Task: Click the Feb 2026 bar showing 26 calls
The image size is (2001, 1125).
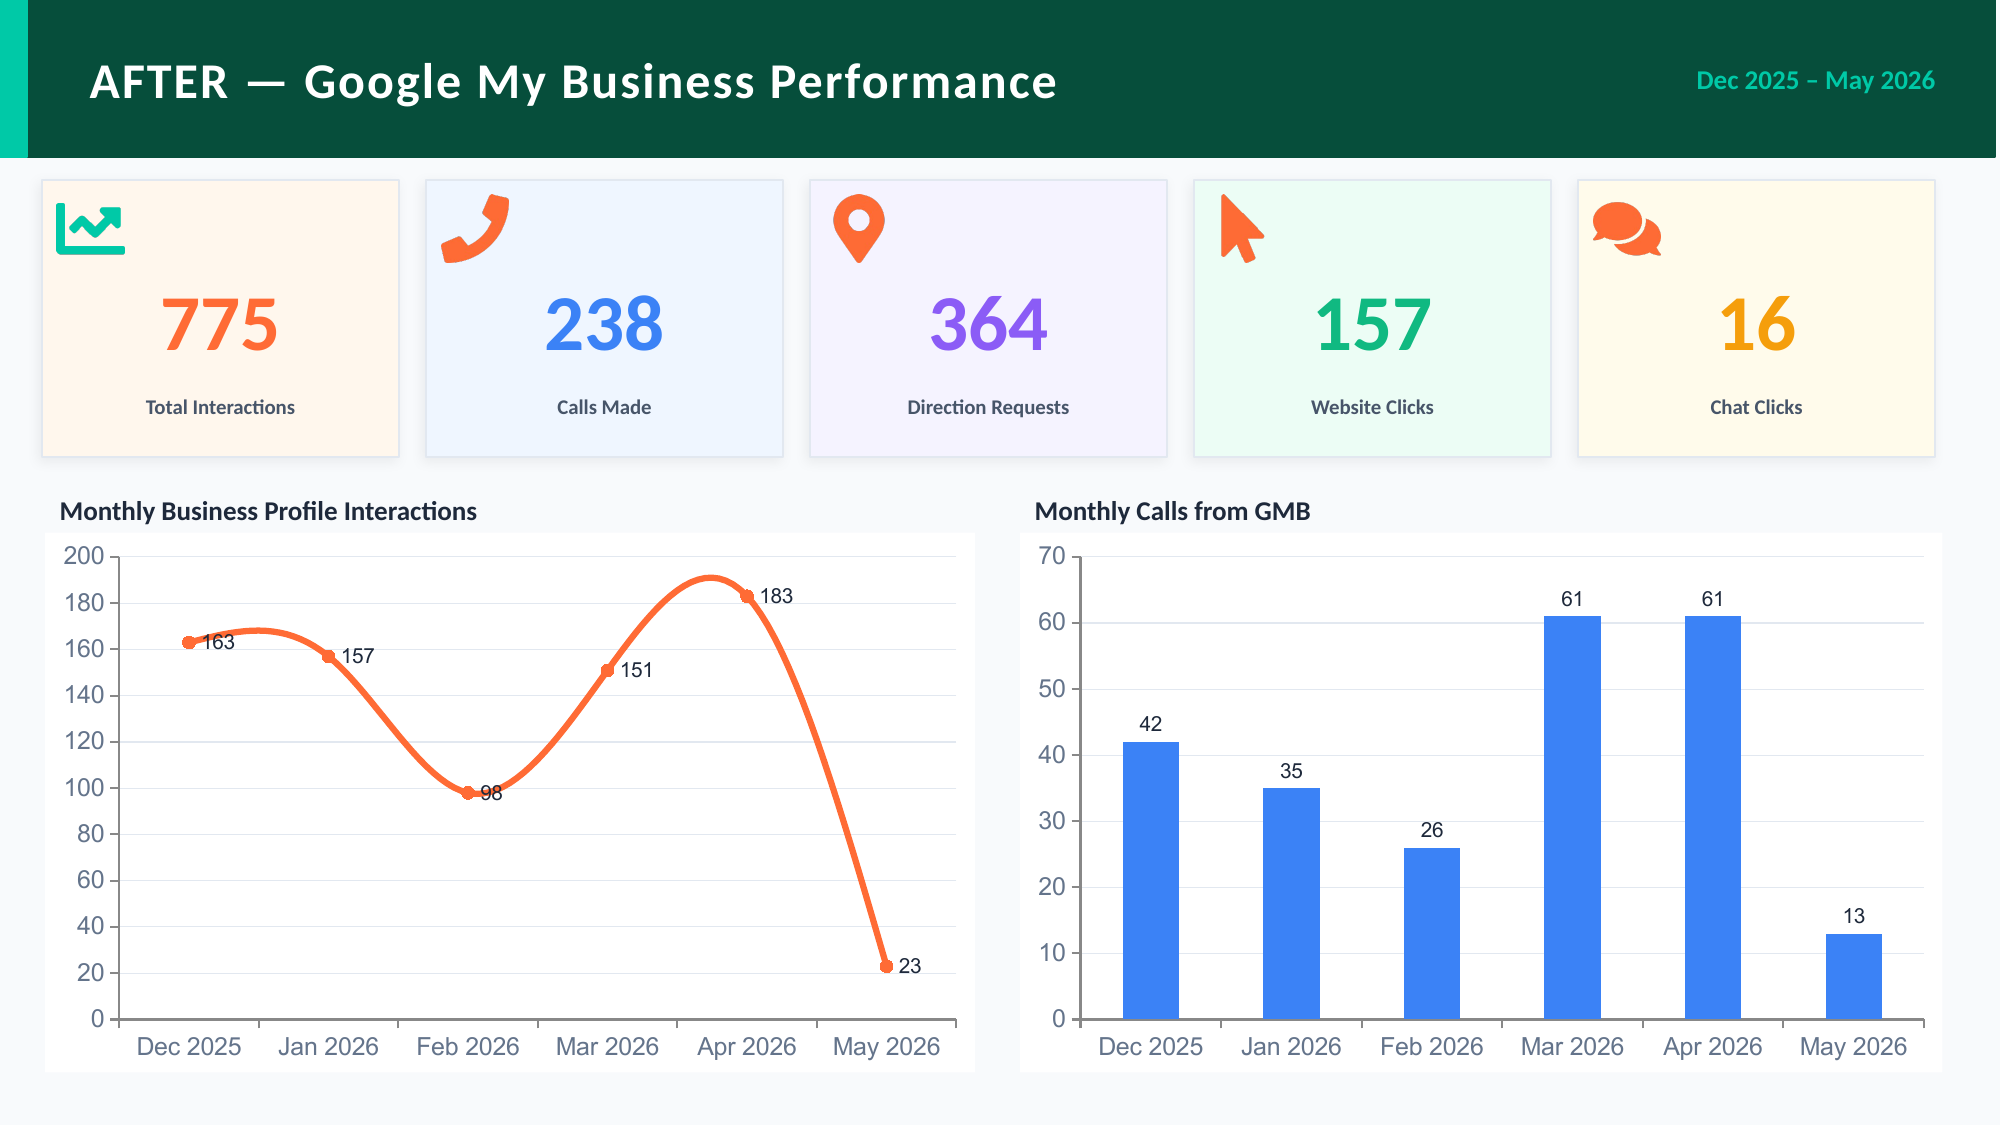Action: pos(1432,933)
